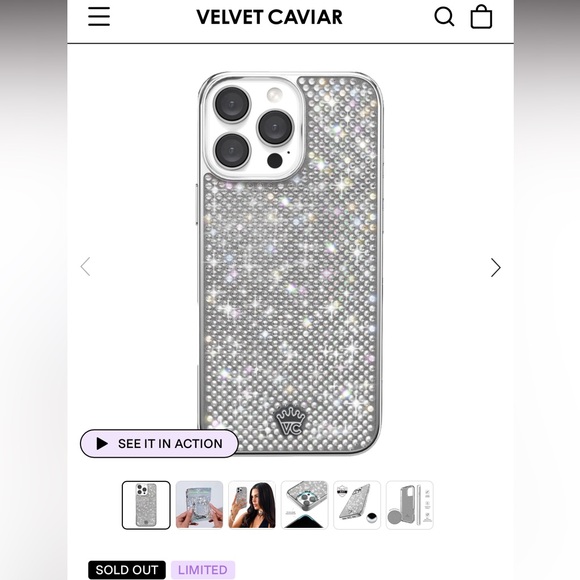
Task: Click the camera cutout on product image
Action: tap(253, 127)
